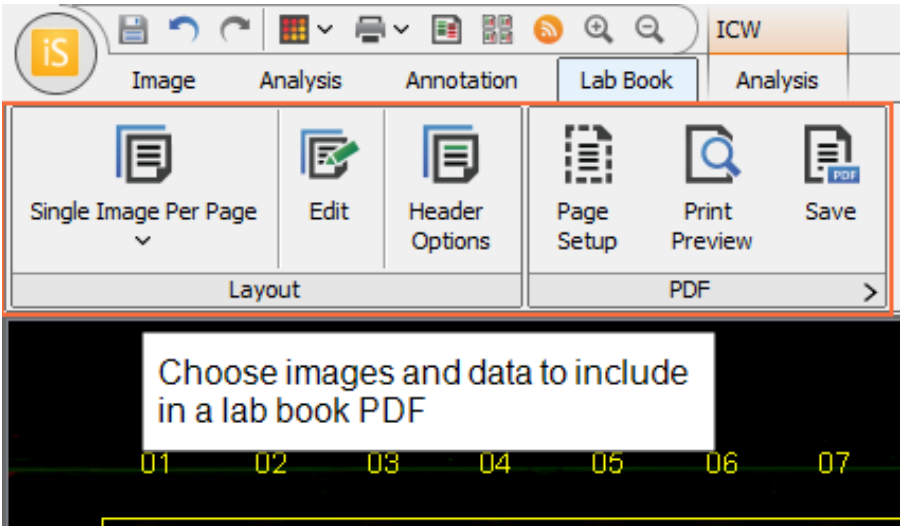Select lane label 01
Viewport: 900px width, 526px height.
click(155, 463)
